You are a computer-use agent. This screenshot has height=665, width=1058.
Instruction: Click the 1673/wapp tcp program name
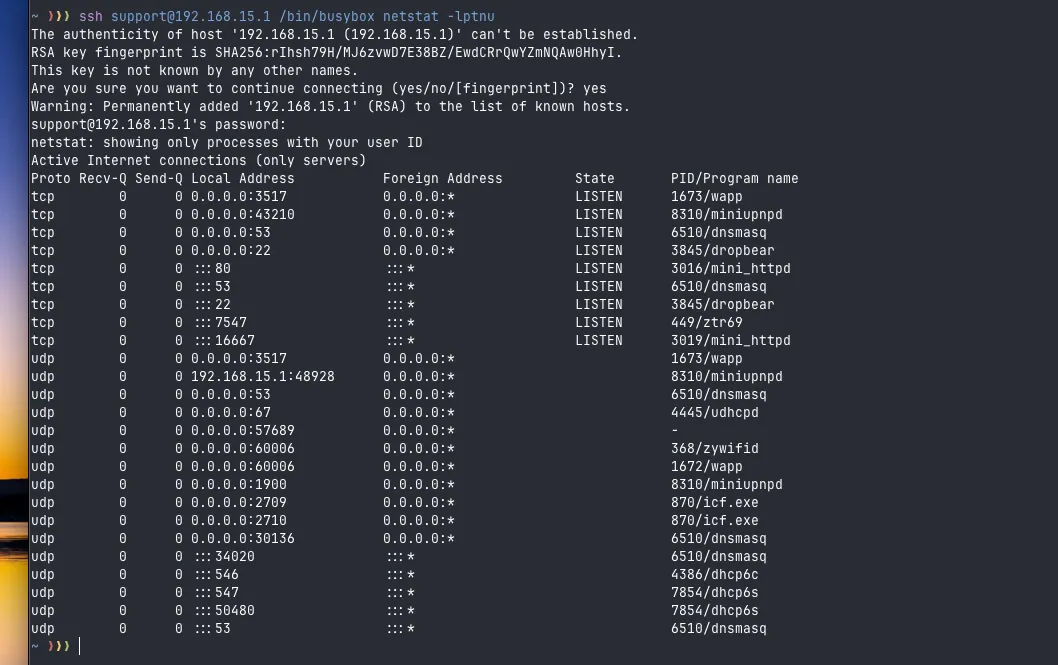tap(706, 196)
